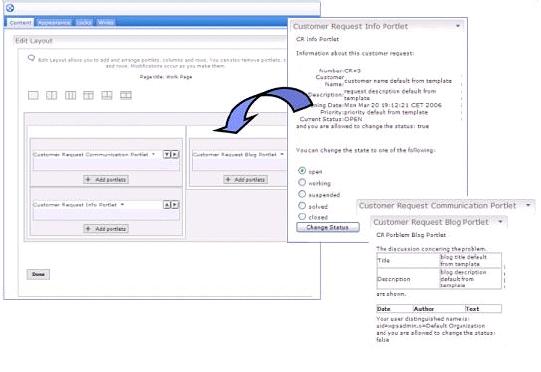Screen dimensions: 541x372
Task: Choose the three-column layout icon
Action: click(70, 95)
